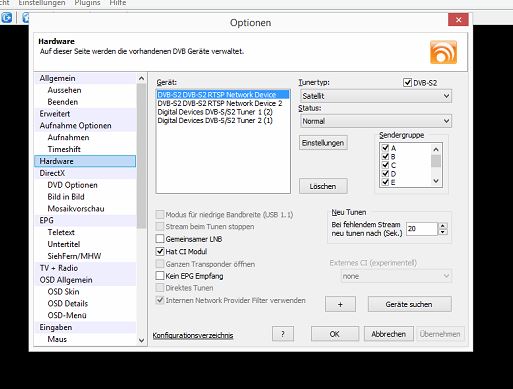Open the Beenden settings page
The image size is (513, 389).
click(63, 102)
